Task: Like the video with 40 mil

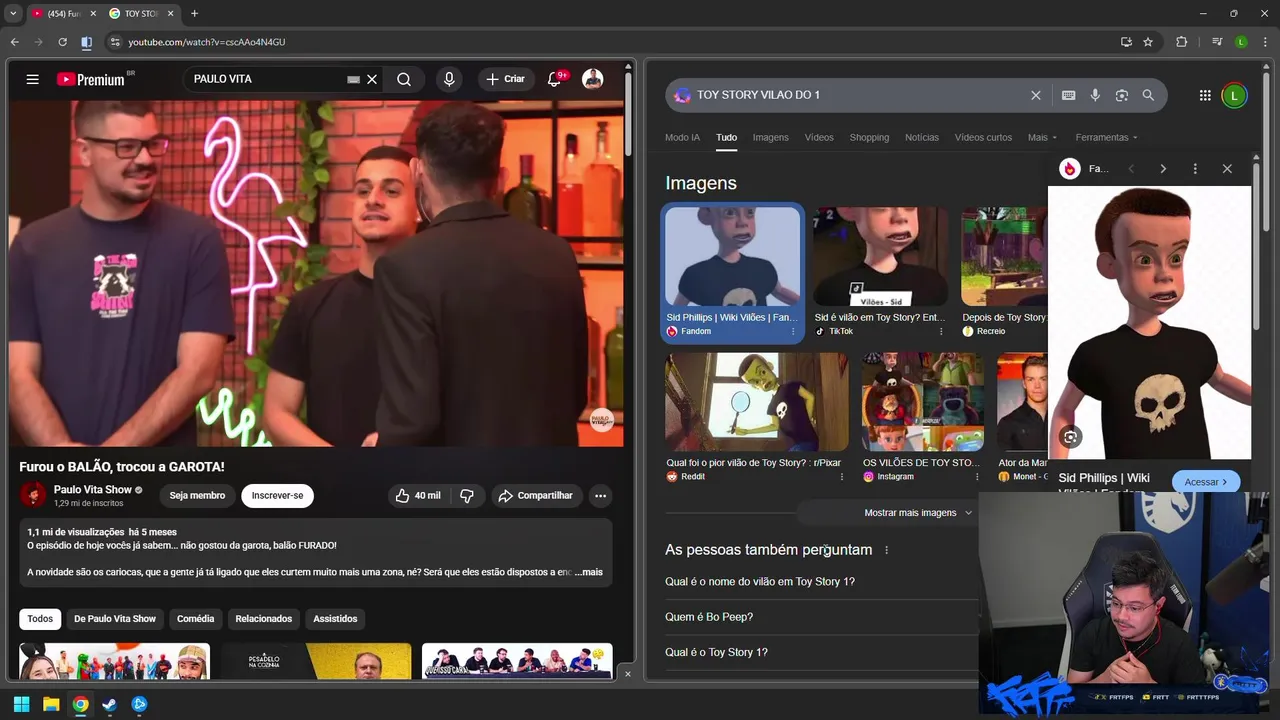Action: click(417, 495)
